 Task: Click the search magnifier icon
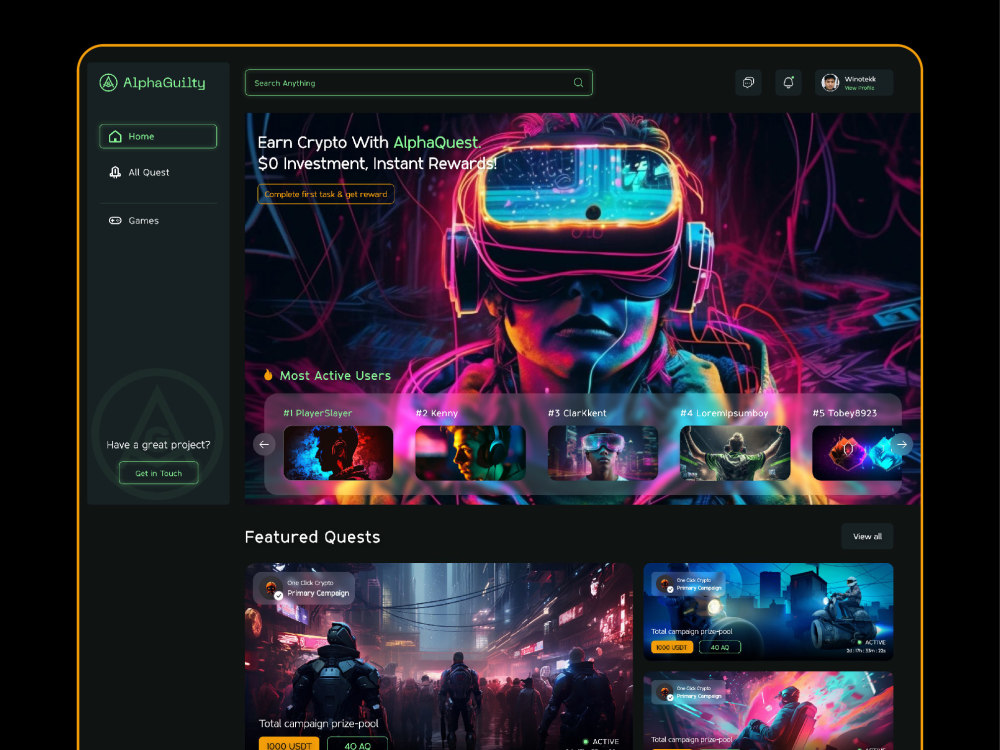(578, 82)
